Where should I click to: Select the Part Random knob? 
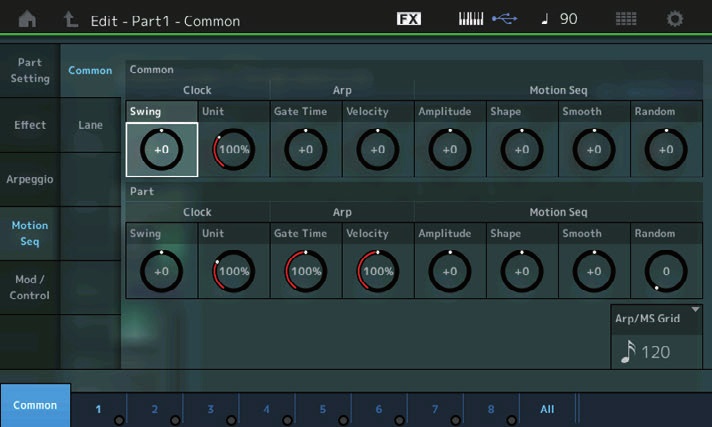coord(666,271)
